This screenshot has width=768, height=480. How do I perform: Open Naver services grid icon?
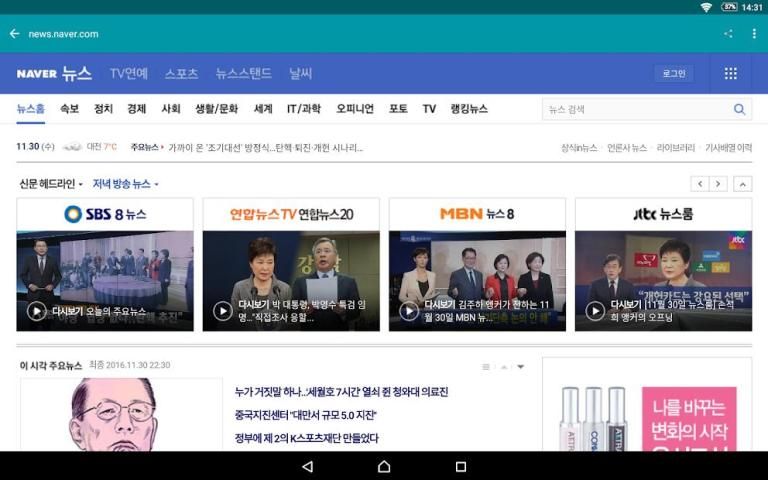coord(730,74)
